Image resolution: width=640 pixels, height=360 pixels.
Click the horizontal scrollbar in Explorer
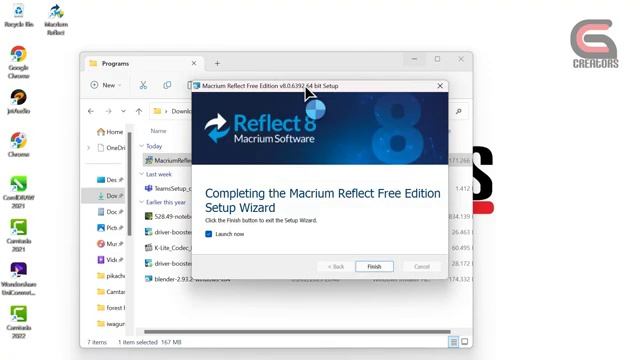[297, 332]
